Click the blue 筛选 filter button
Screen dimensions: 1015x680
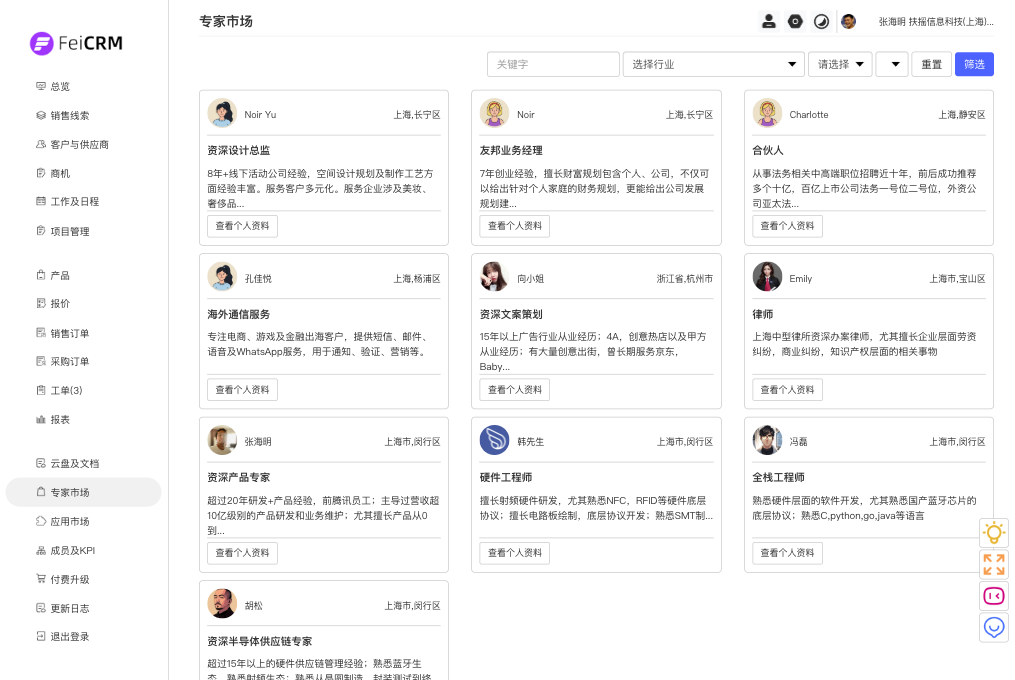click(974, 64)
